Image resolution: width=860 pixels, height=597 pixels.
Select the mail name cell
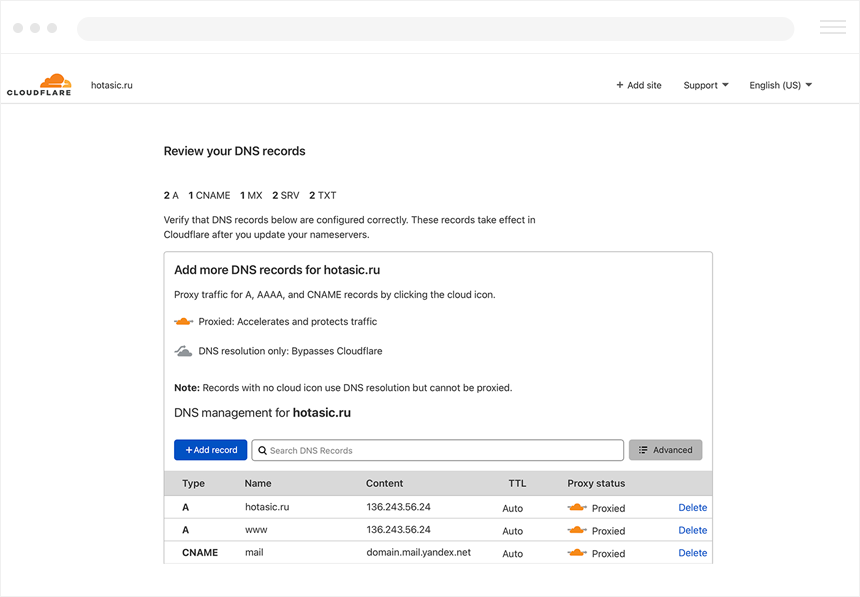click(x=254, y=552)
